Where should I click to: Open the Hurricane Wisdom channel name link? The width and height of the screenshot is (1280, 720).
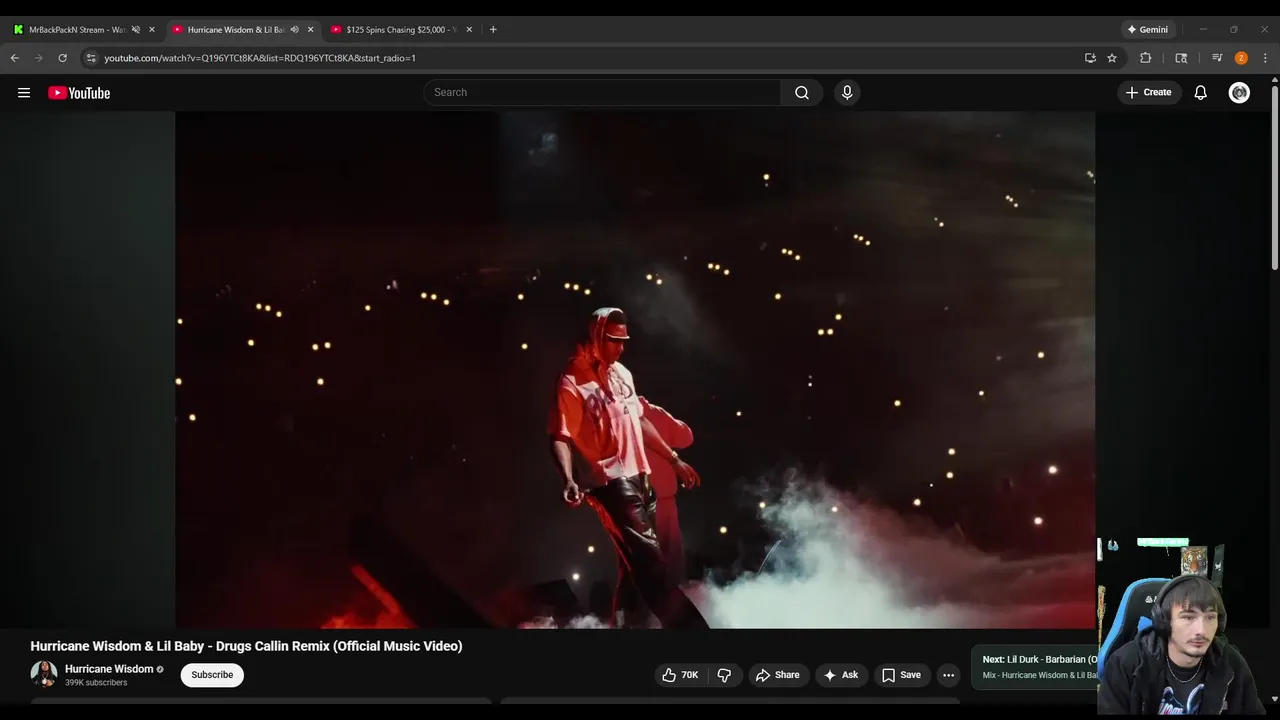tap(109, 669)
